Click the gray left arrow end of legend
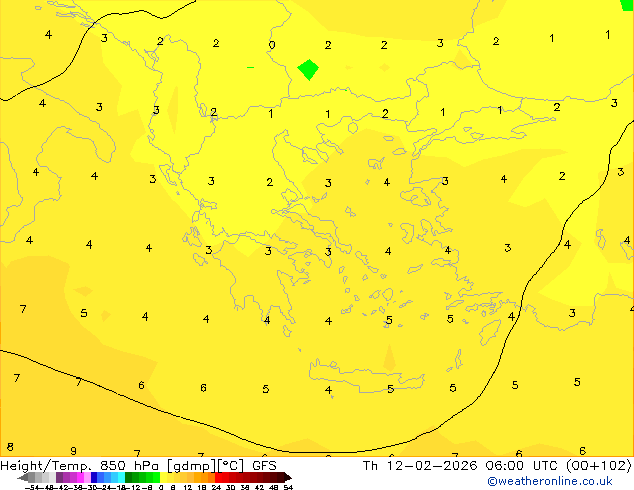The image size is (634, 490). coord(23,477)
